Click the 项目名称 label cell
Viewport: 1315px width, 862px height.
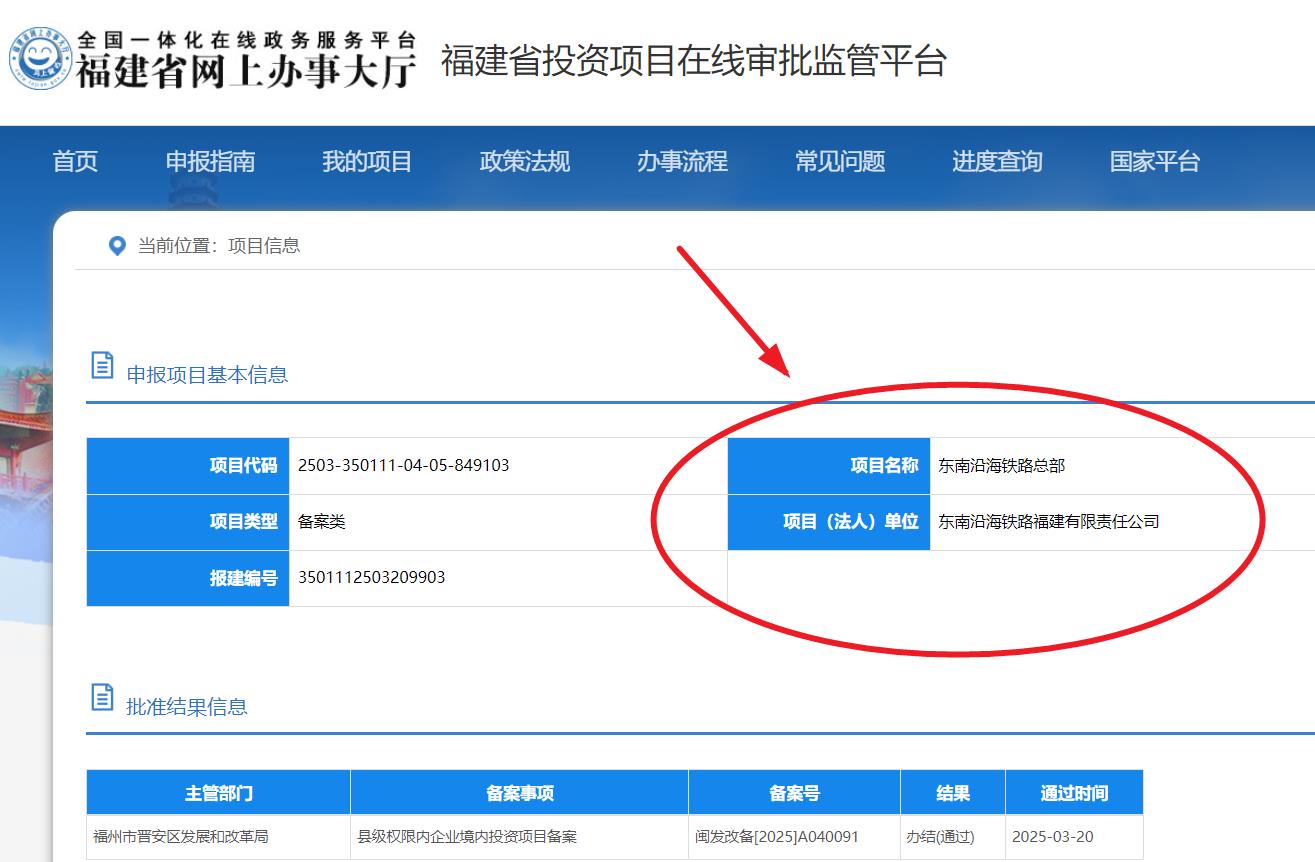[x=829, y=465]
